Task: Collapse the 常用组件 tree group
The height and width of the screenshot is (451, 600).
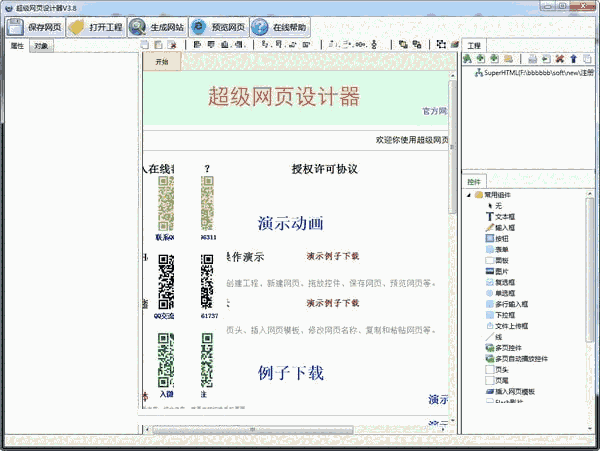Action: click(469, 195)
